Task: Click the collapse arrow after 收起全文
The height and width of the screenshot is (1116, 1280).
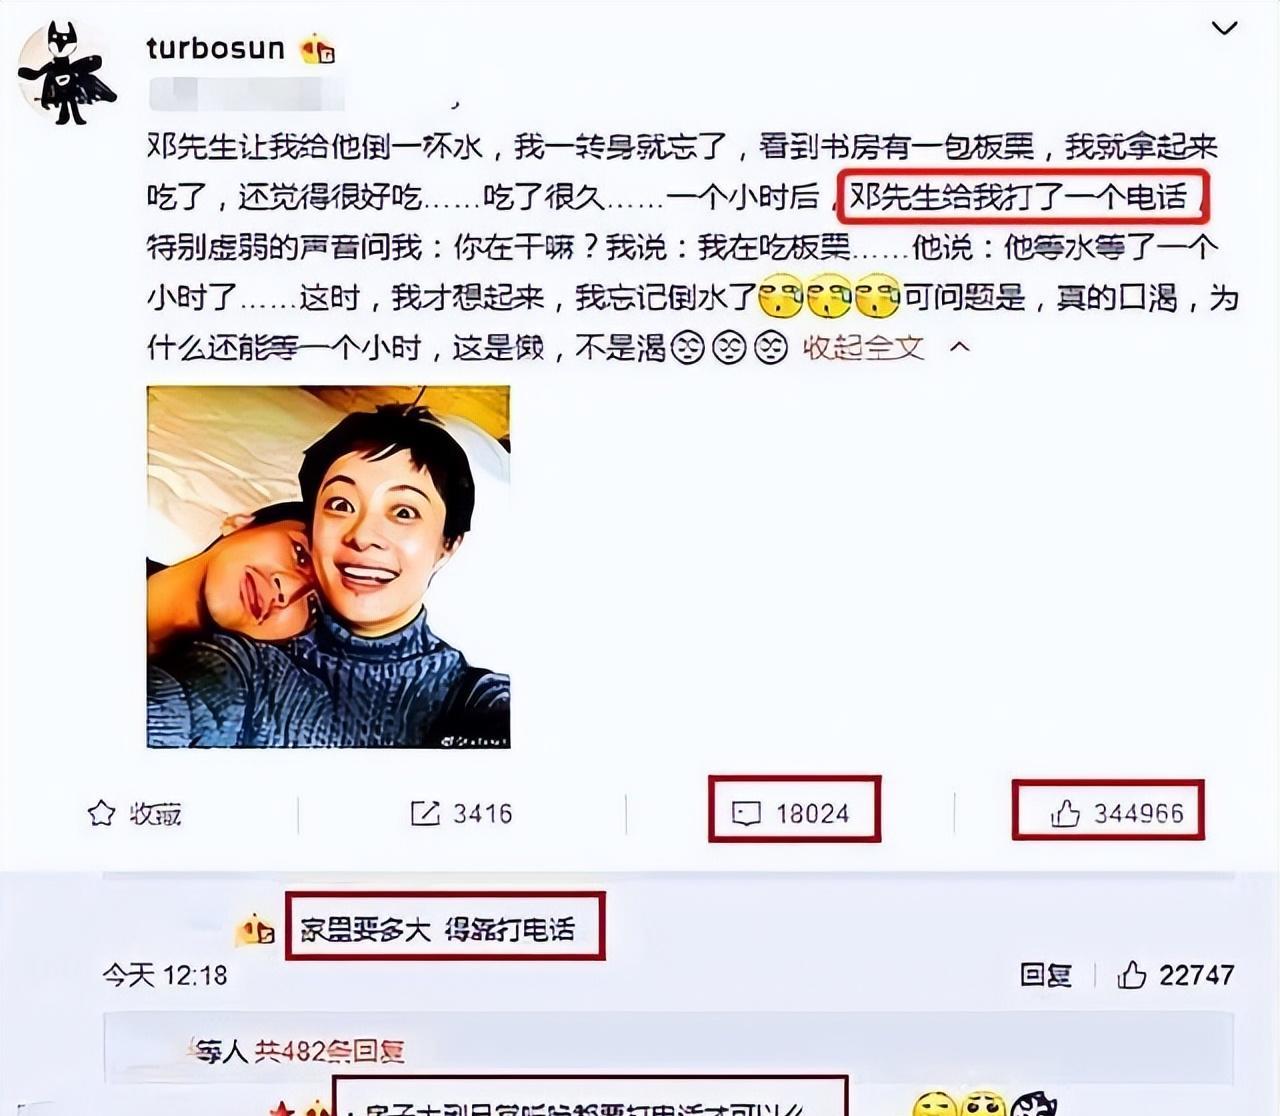Action: [959, 347]
